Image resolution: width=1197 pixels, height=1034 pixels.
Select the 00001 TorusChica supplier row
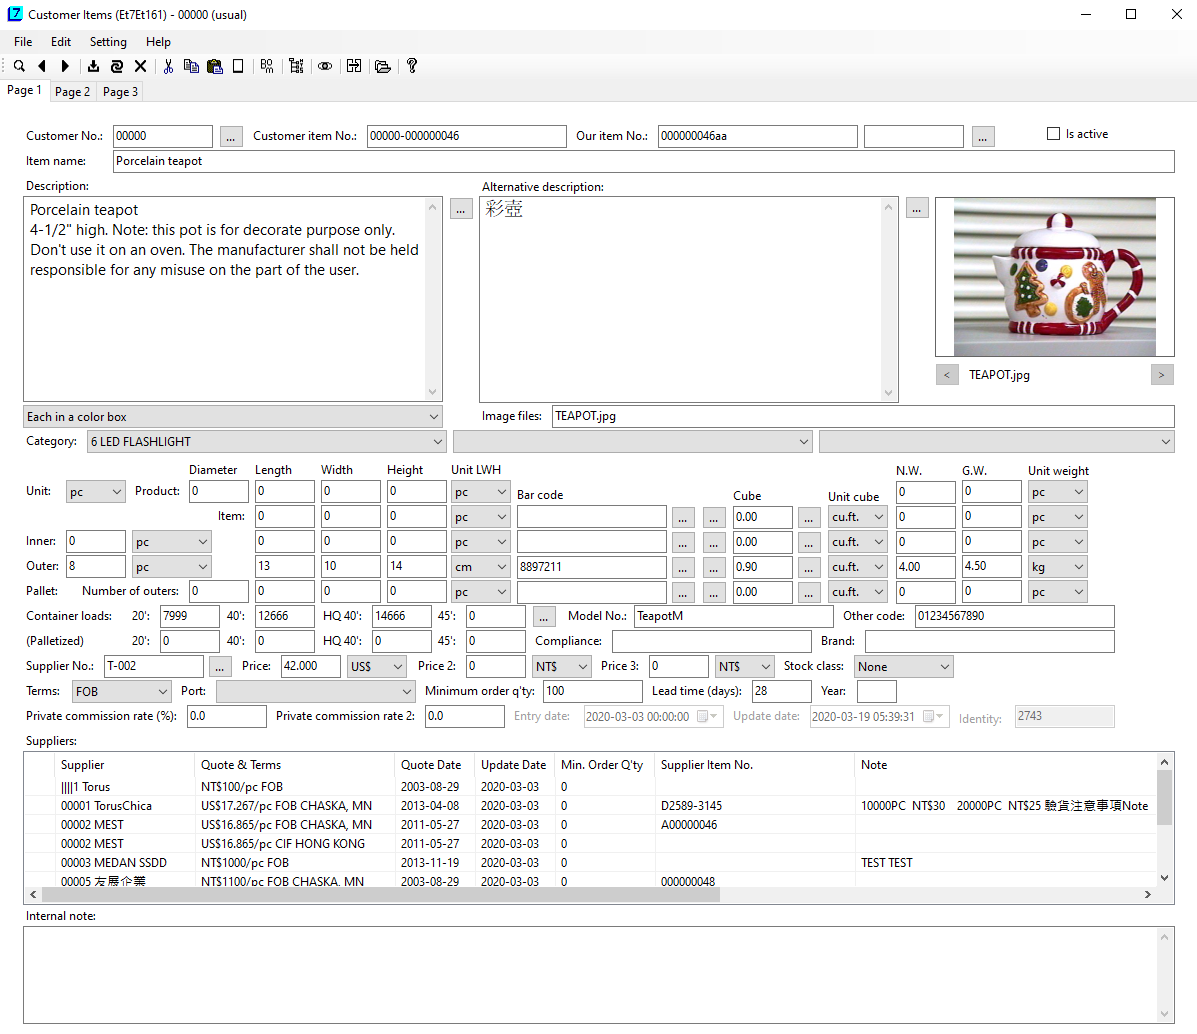tap(592, 806)
